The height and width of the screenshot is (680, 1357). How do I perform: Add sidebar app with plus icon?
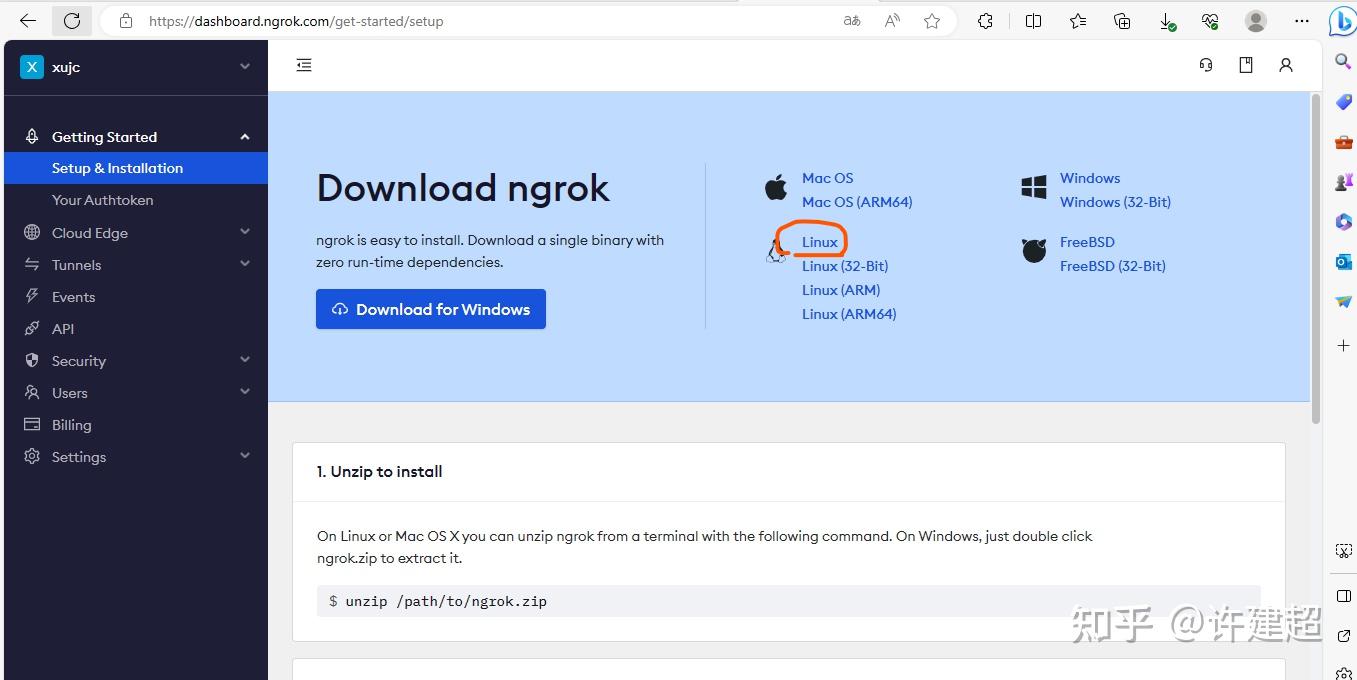(x=1343, y=345)
